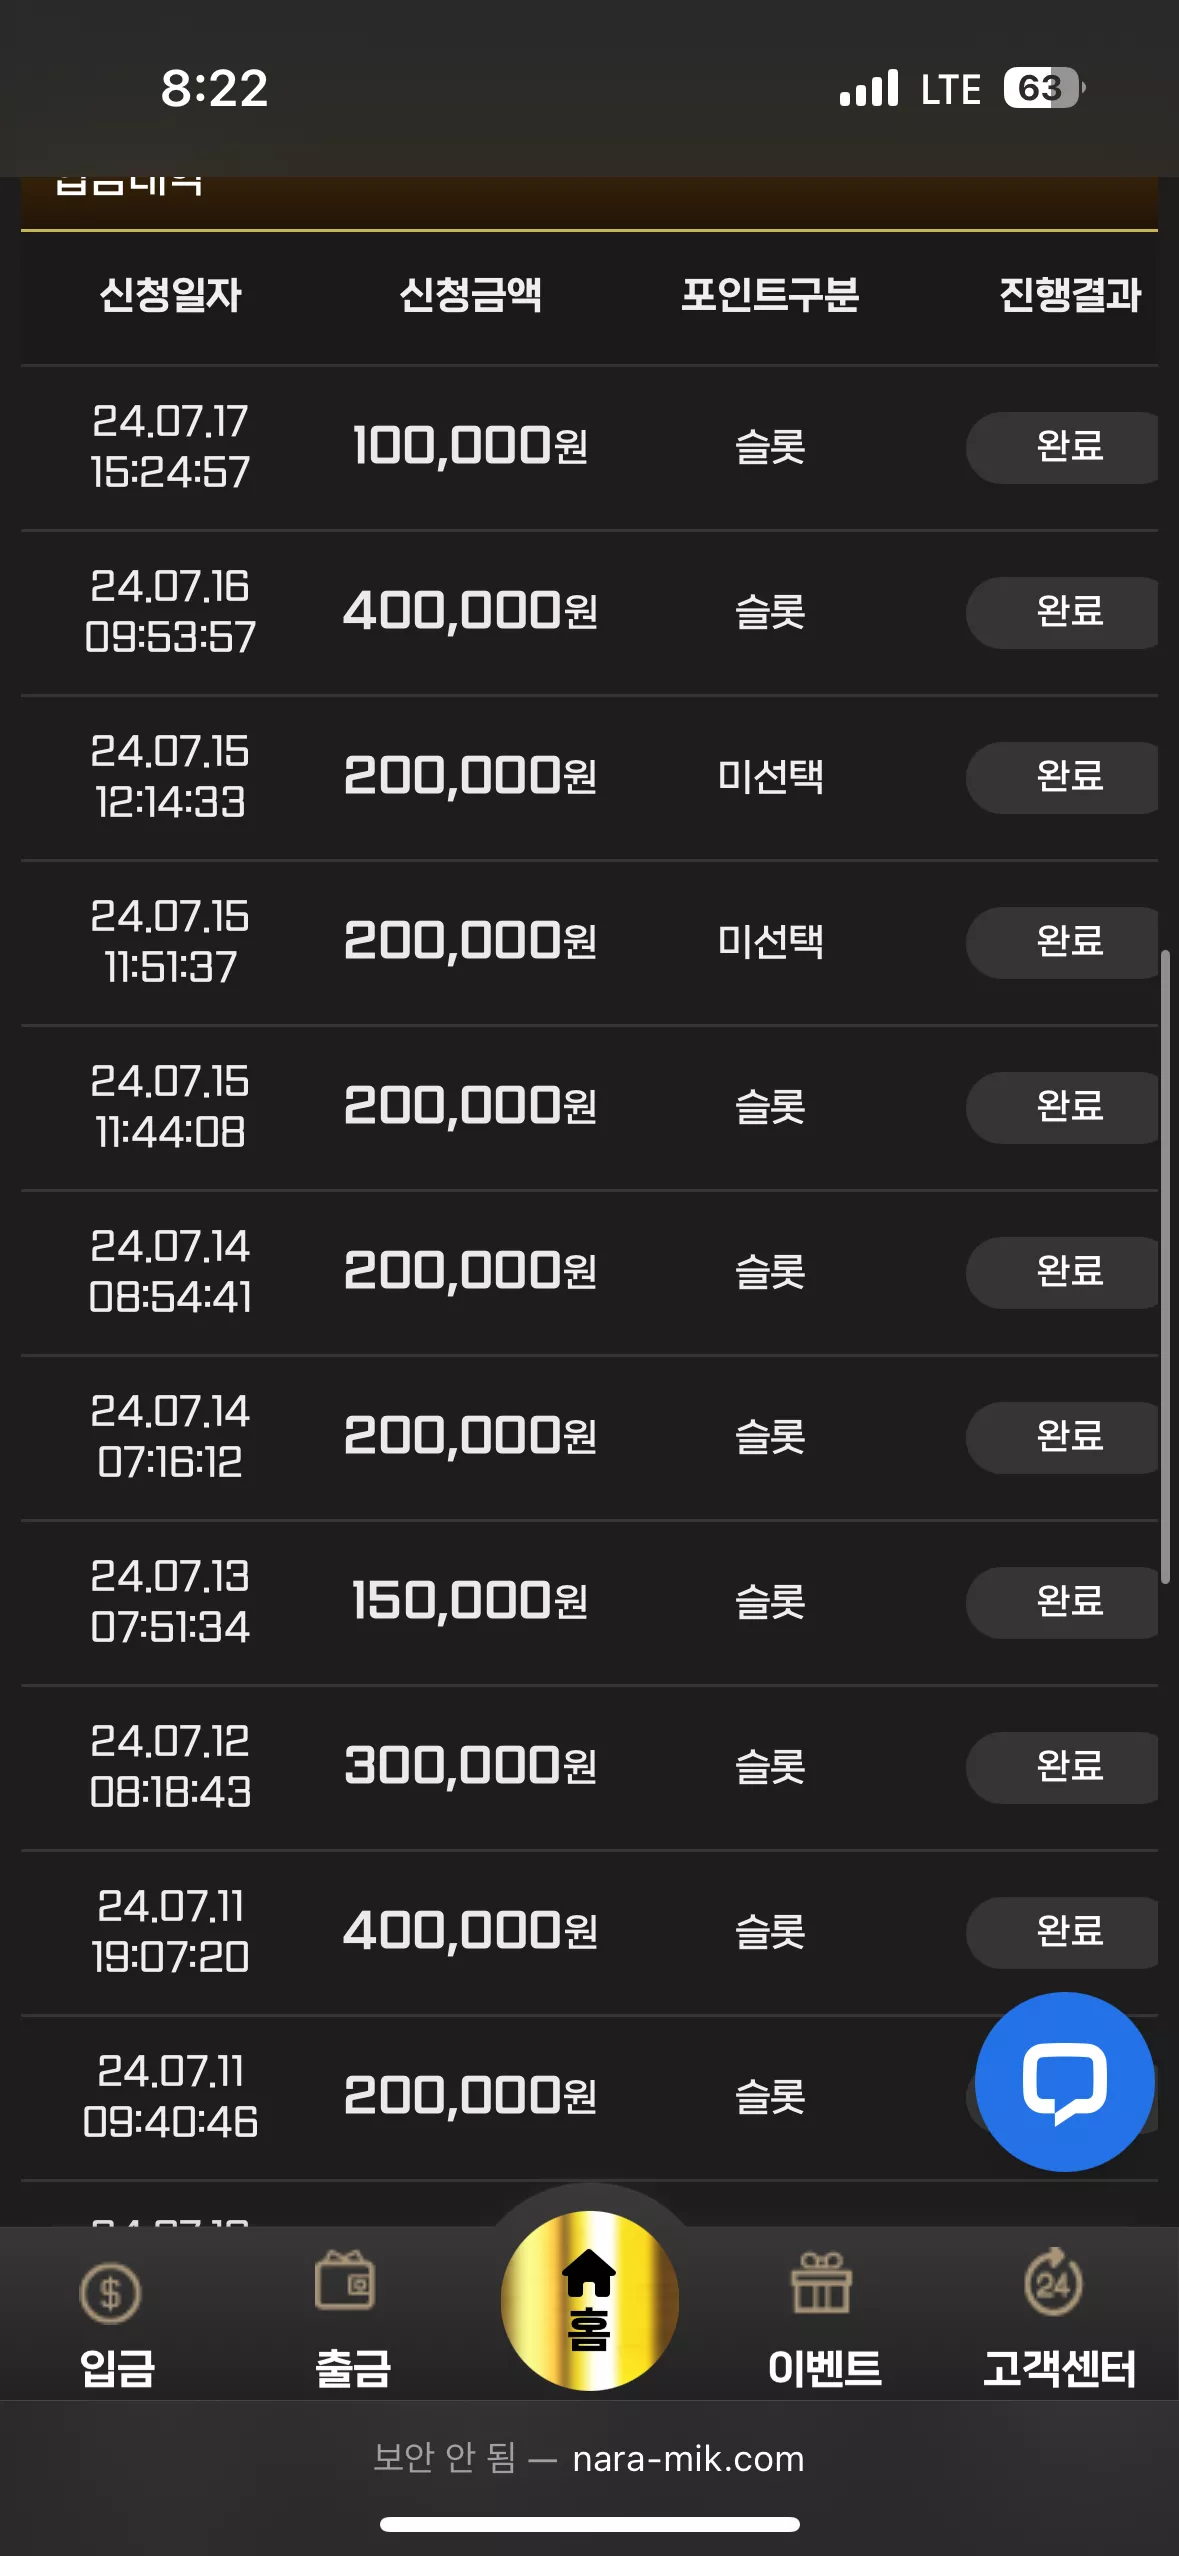Select the 포인트구분 column header

click(x=770, y=295)
